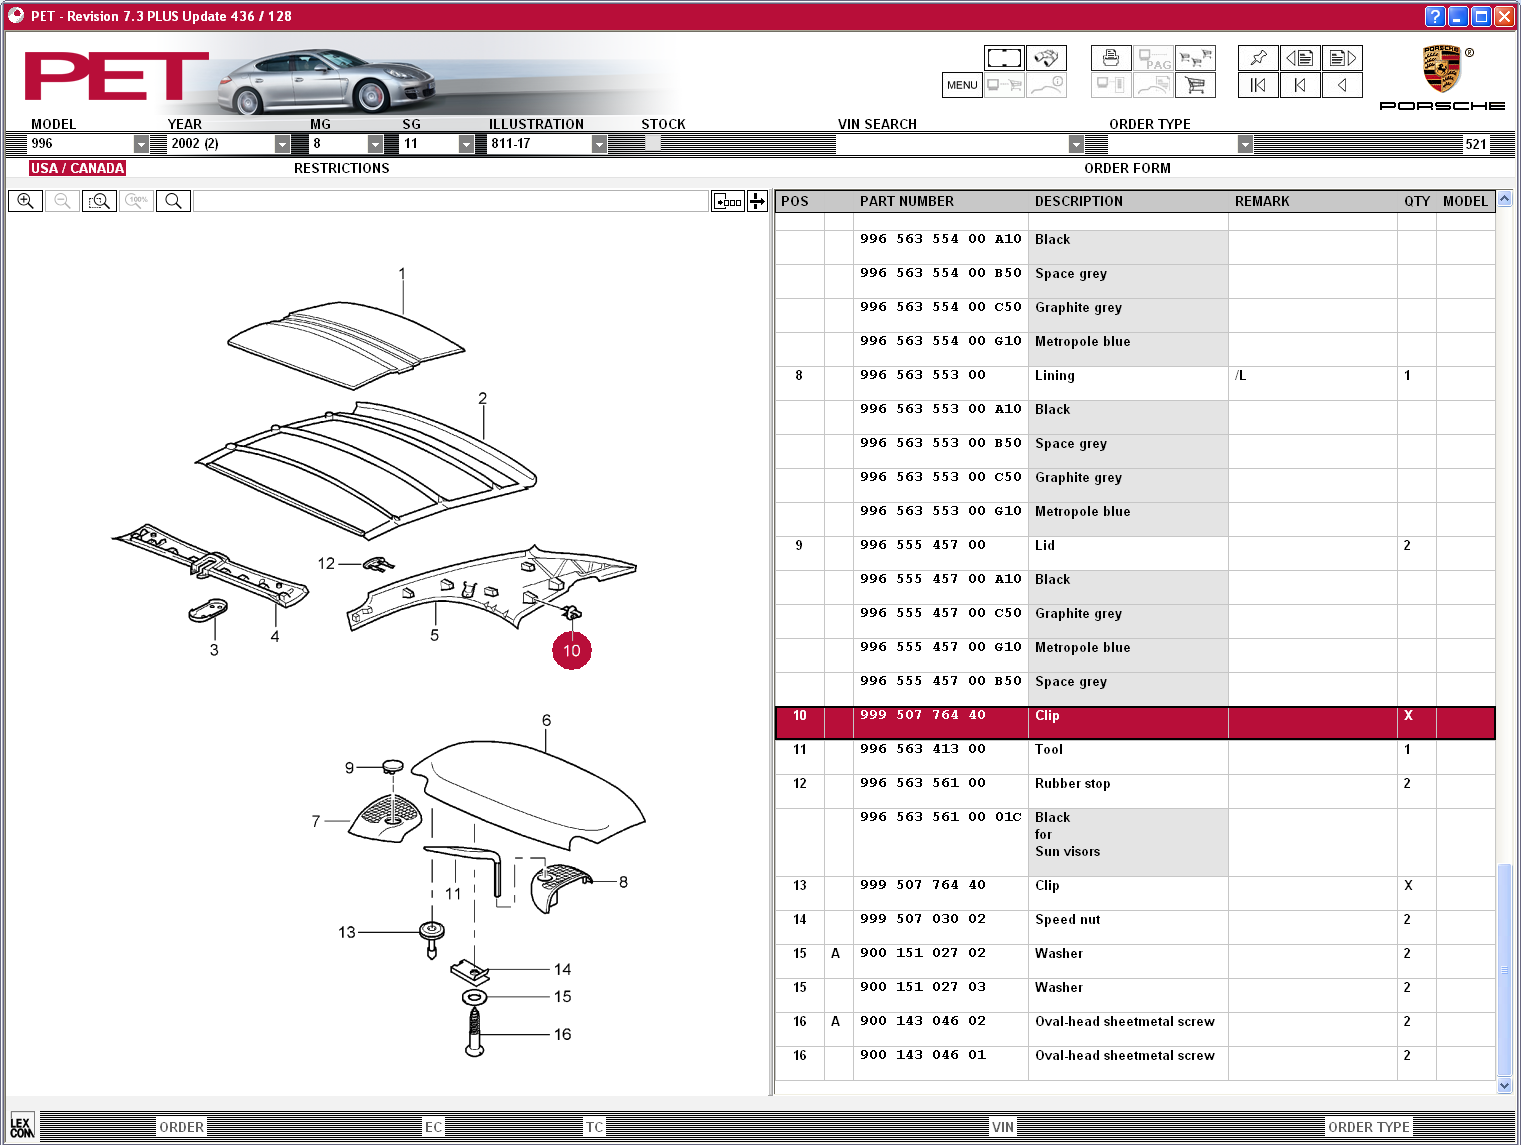Click the multiple shopping carts icon
The height and width of the screenshot is (1145, 1521).
[1195, 58]
